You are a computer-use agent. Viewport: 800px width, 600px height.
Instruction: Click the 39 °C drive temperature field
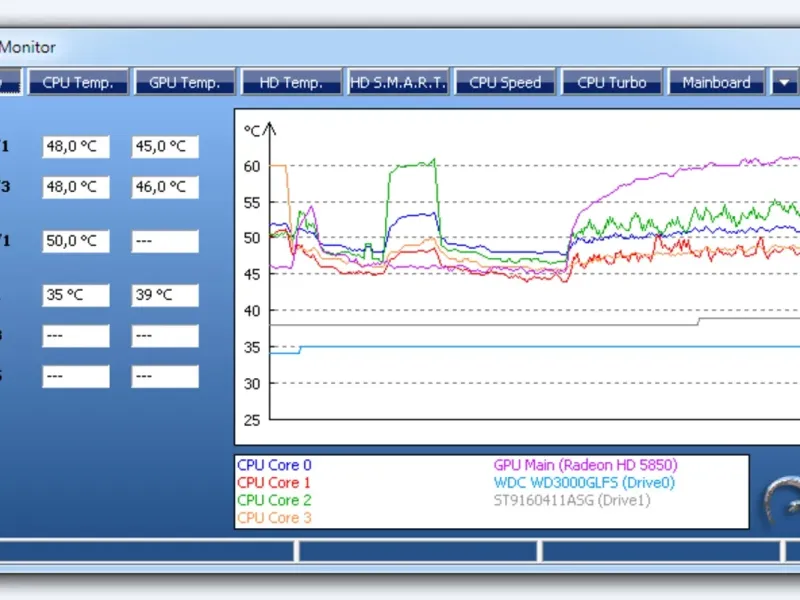pyautogui.click(x=165, y=295)
